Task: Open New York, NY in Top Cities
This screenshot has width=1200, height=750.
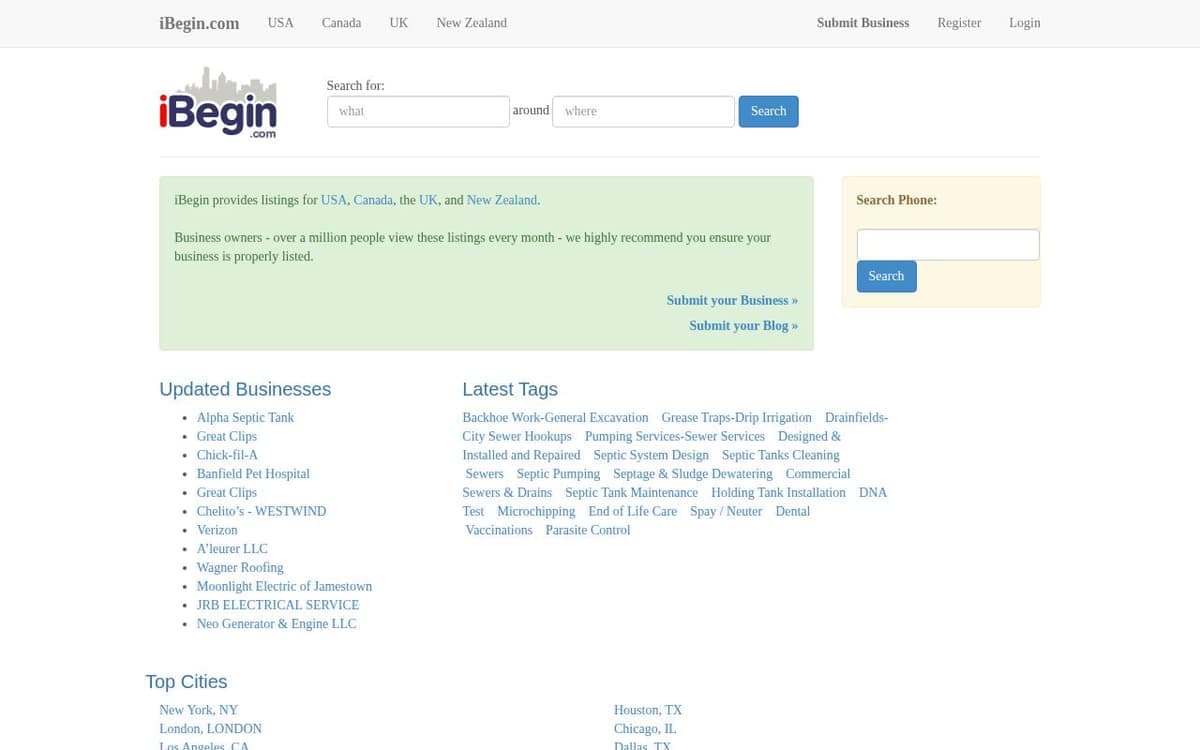Action: [199, 710]
